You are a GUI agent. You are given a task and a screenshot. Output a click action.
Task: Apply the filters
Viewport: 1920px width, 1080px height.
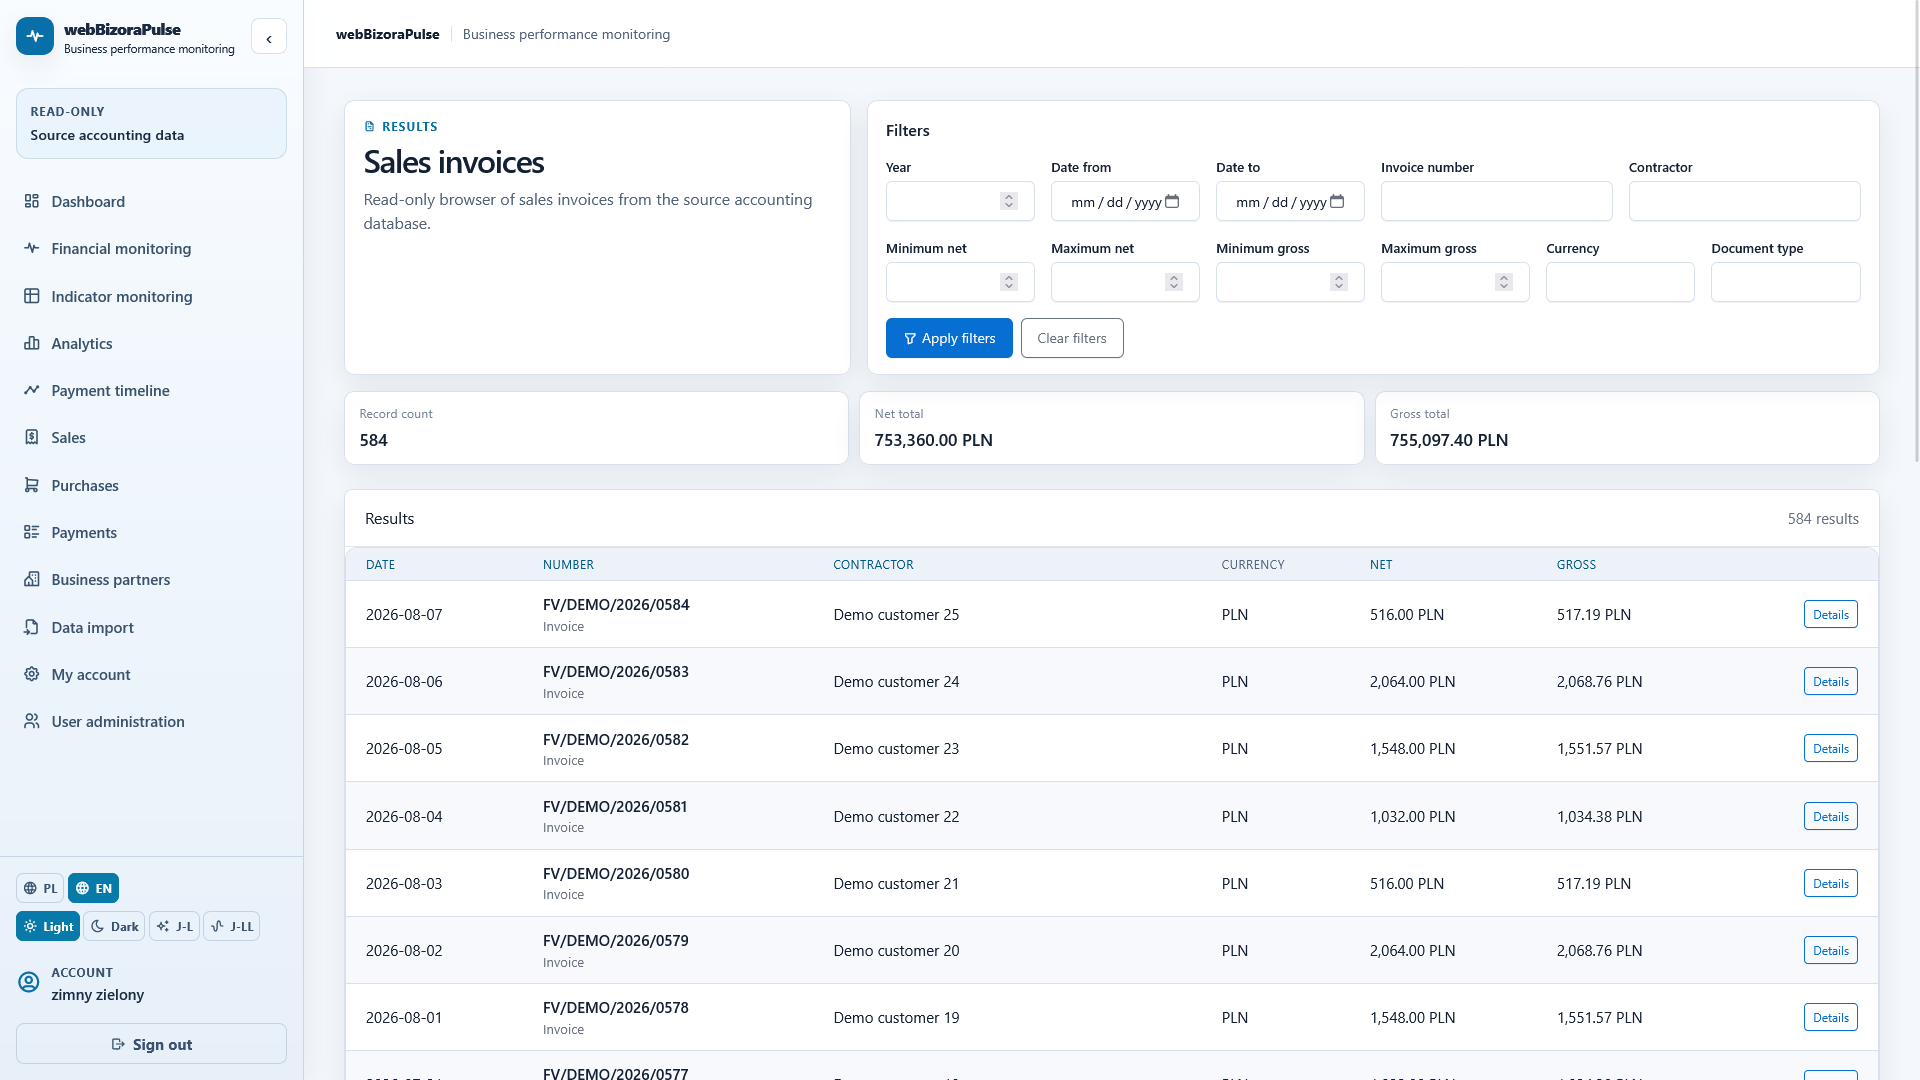coord(949,338)
